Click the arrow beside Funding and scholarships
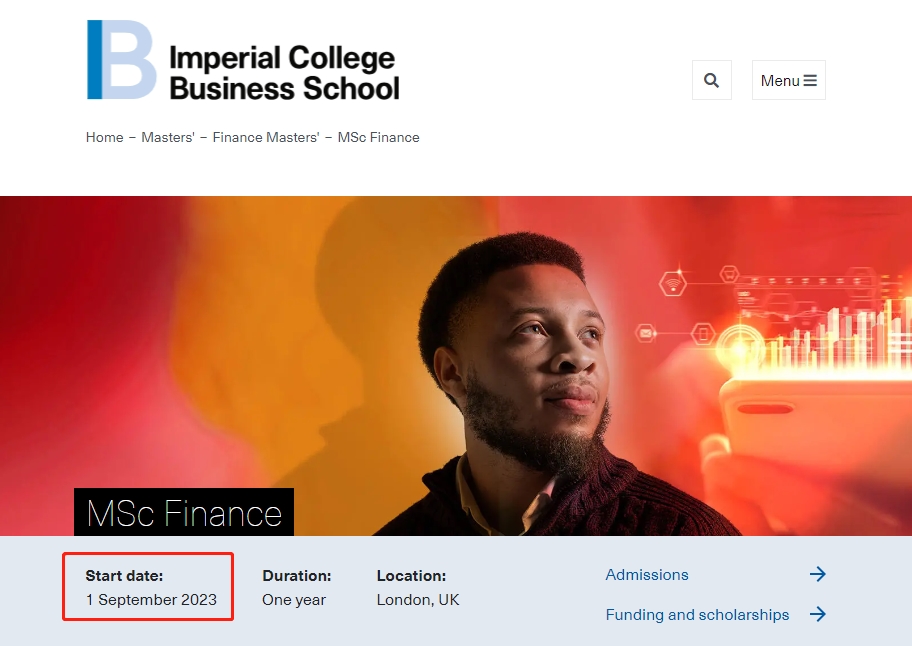This screenshot has width=912, height=646. click(x=817, y=614)
